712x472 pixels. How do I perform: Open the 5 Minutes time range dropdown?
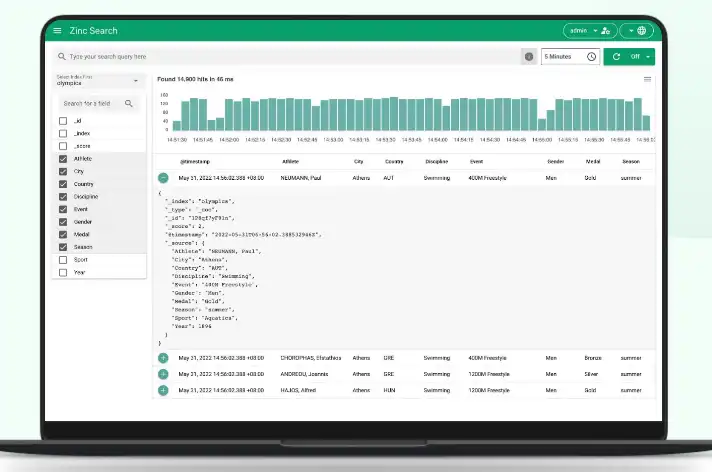pos(570,57)
